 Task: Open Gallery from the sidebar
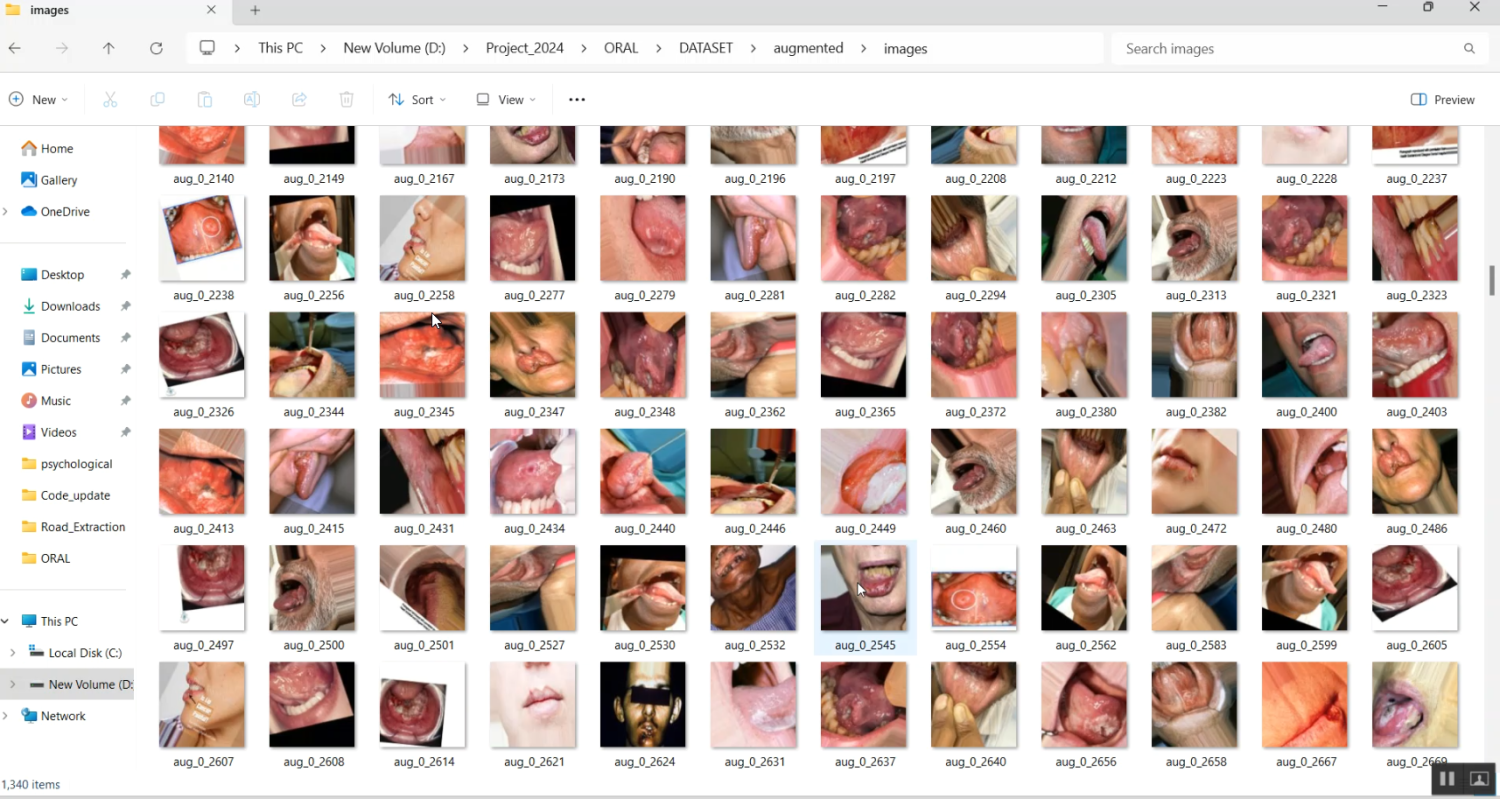coord(58,180)
